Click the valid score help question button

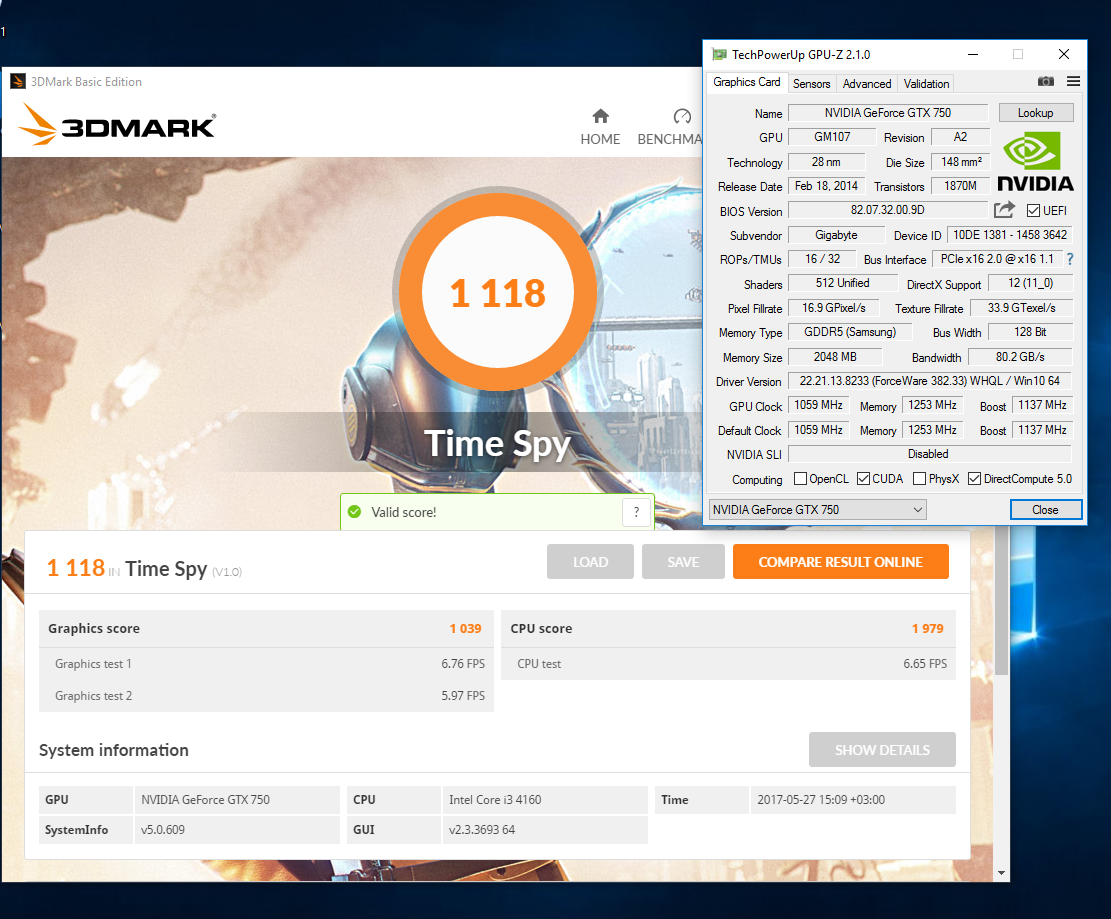[636, 512]
